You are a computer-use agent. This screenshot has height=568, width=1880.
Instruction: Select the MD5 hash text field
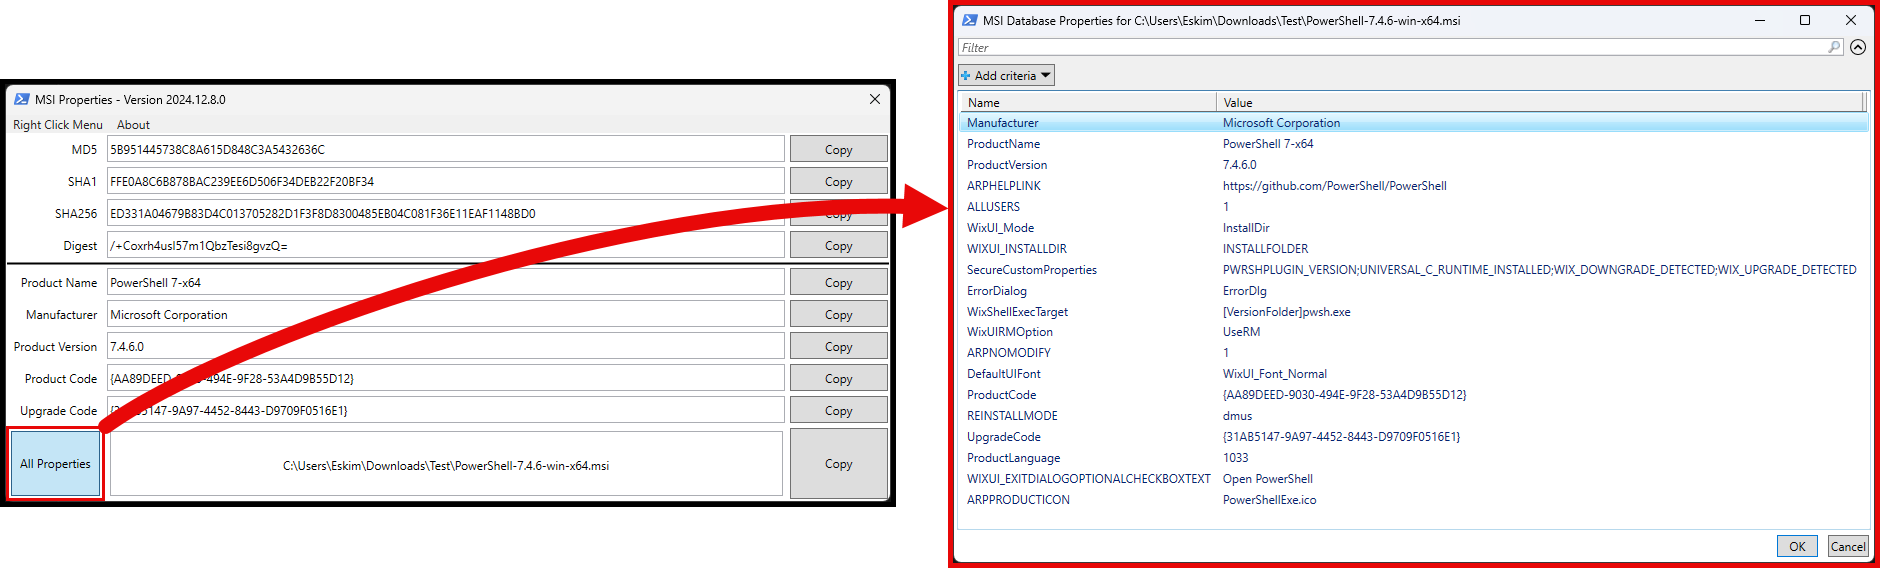pyautogui.click(x=445, y=149)
